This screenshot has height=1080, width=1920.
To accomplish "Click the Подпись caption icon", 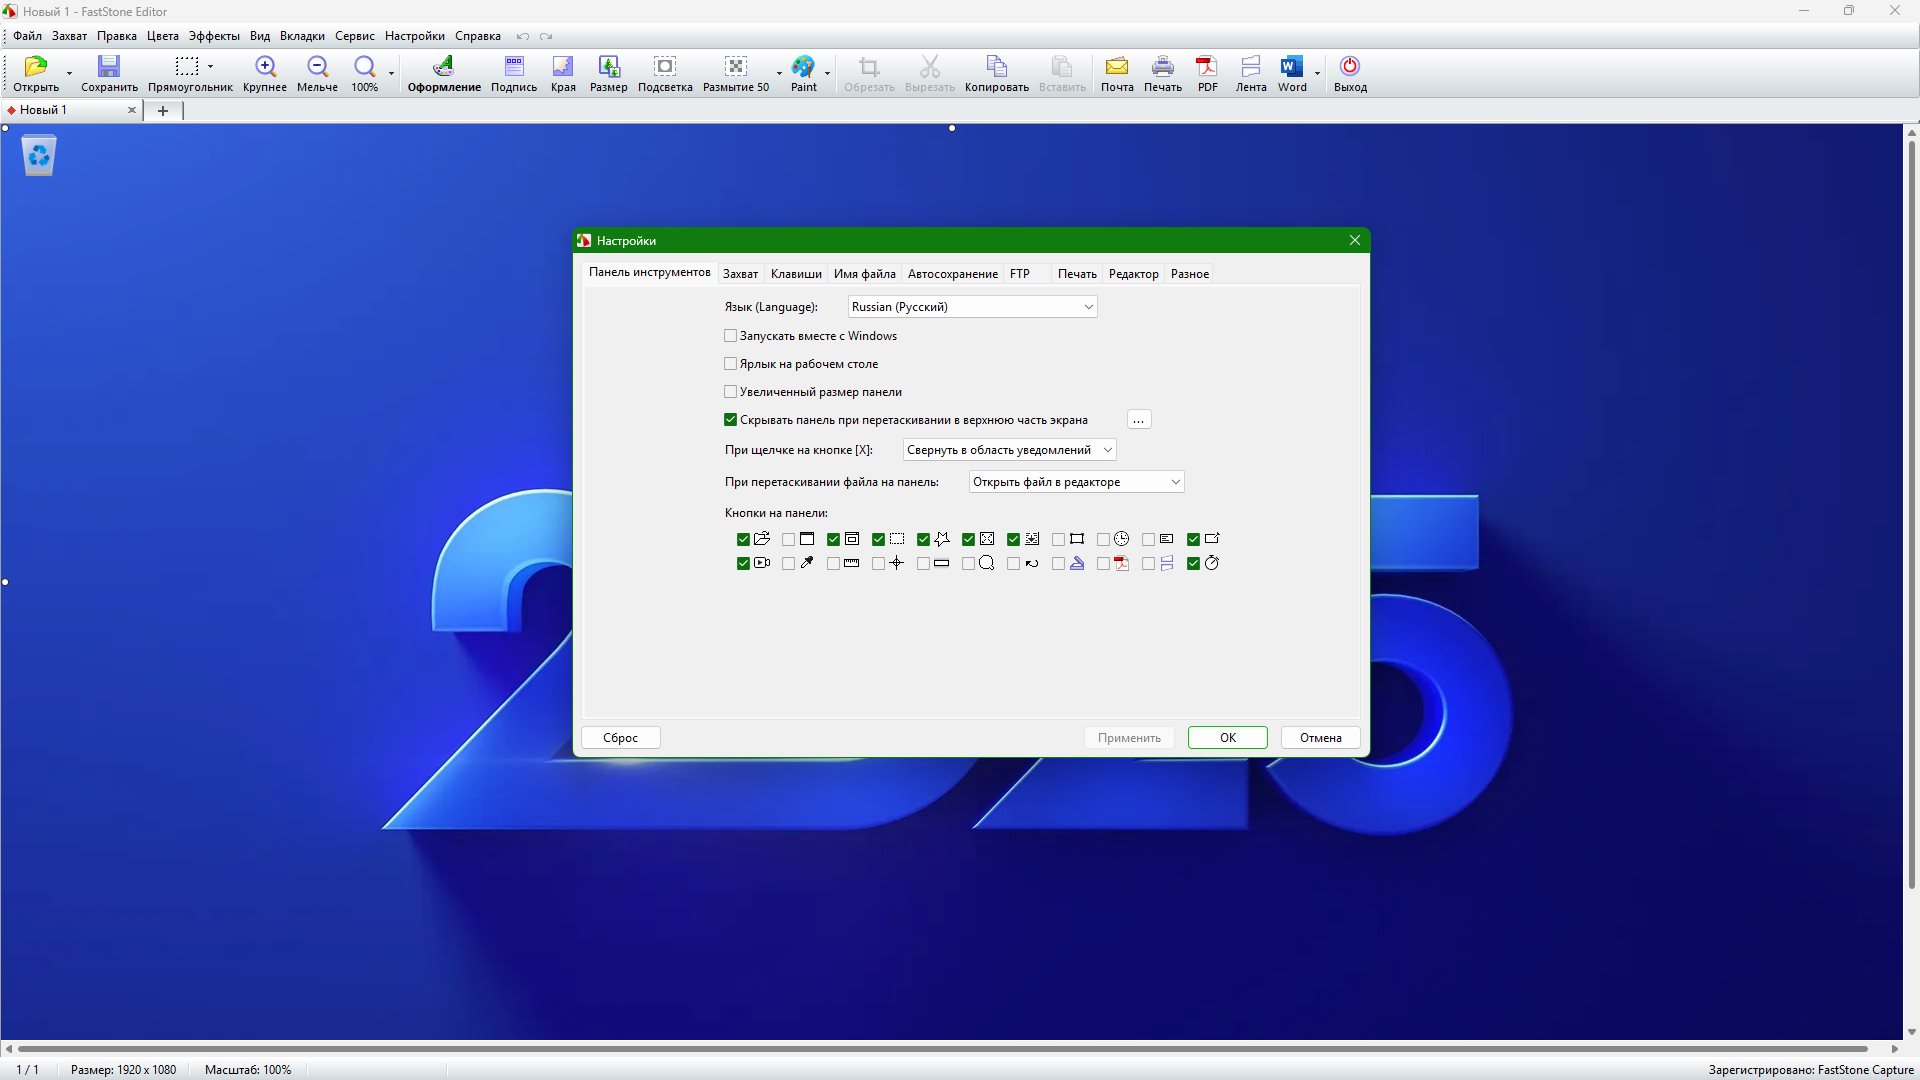I will (514, 67).
